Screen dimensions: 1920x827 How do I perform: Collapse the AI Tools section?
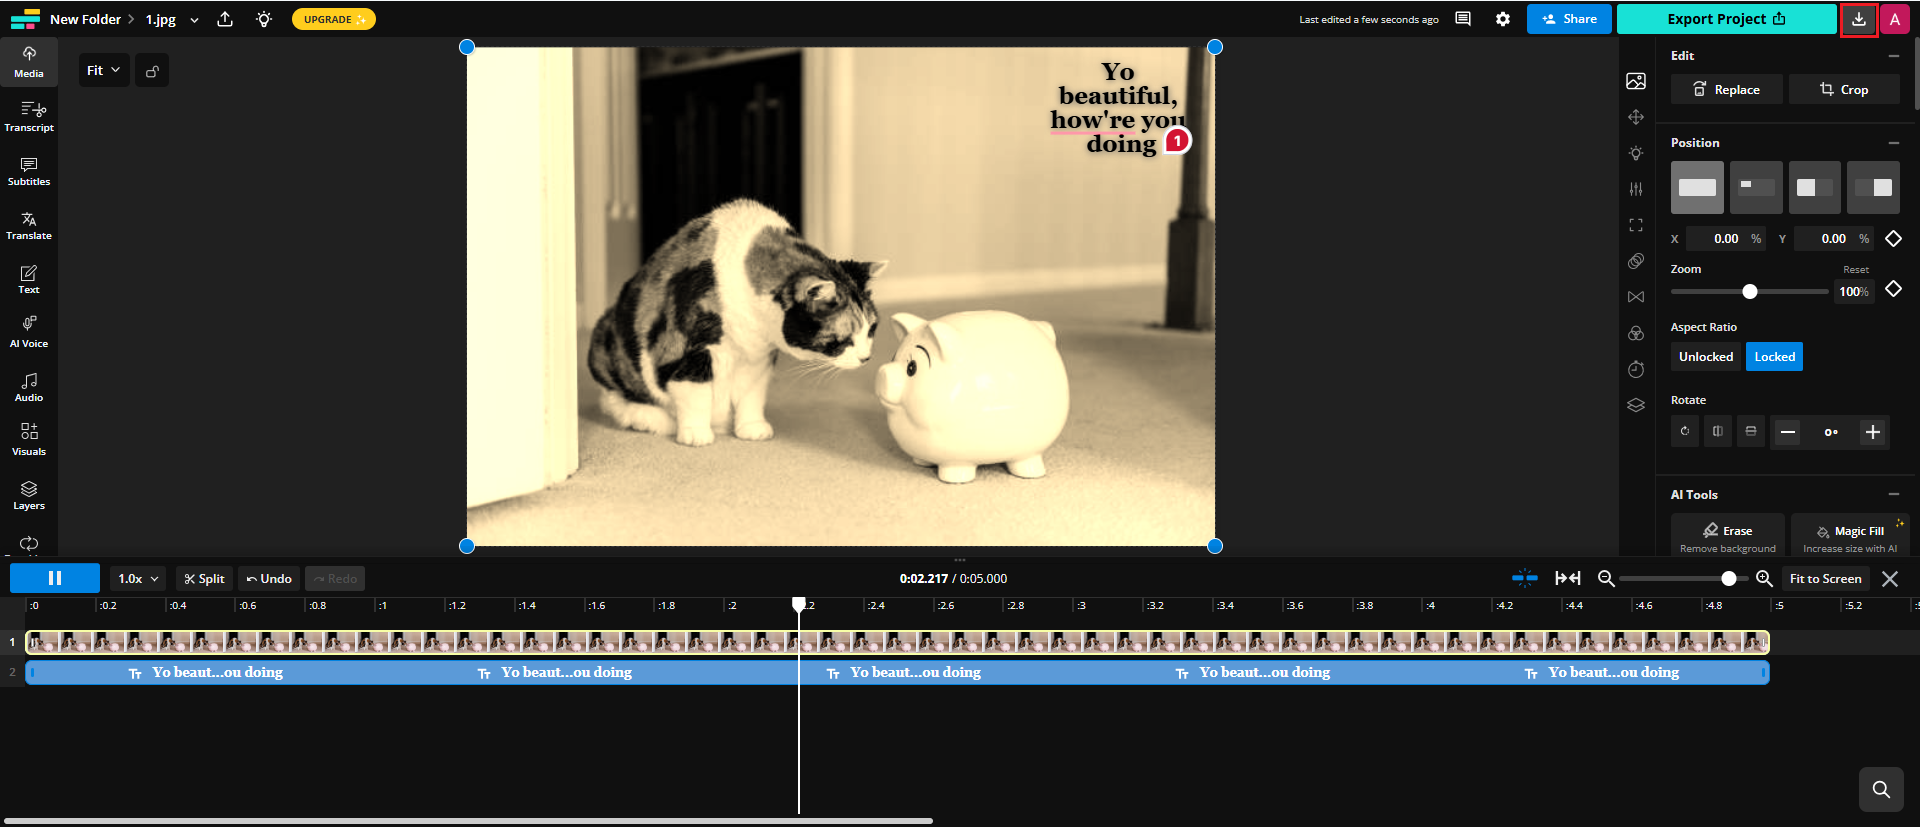1894,495
